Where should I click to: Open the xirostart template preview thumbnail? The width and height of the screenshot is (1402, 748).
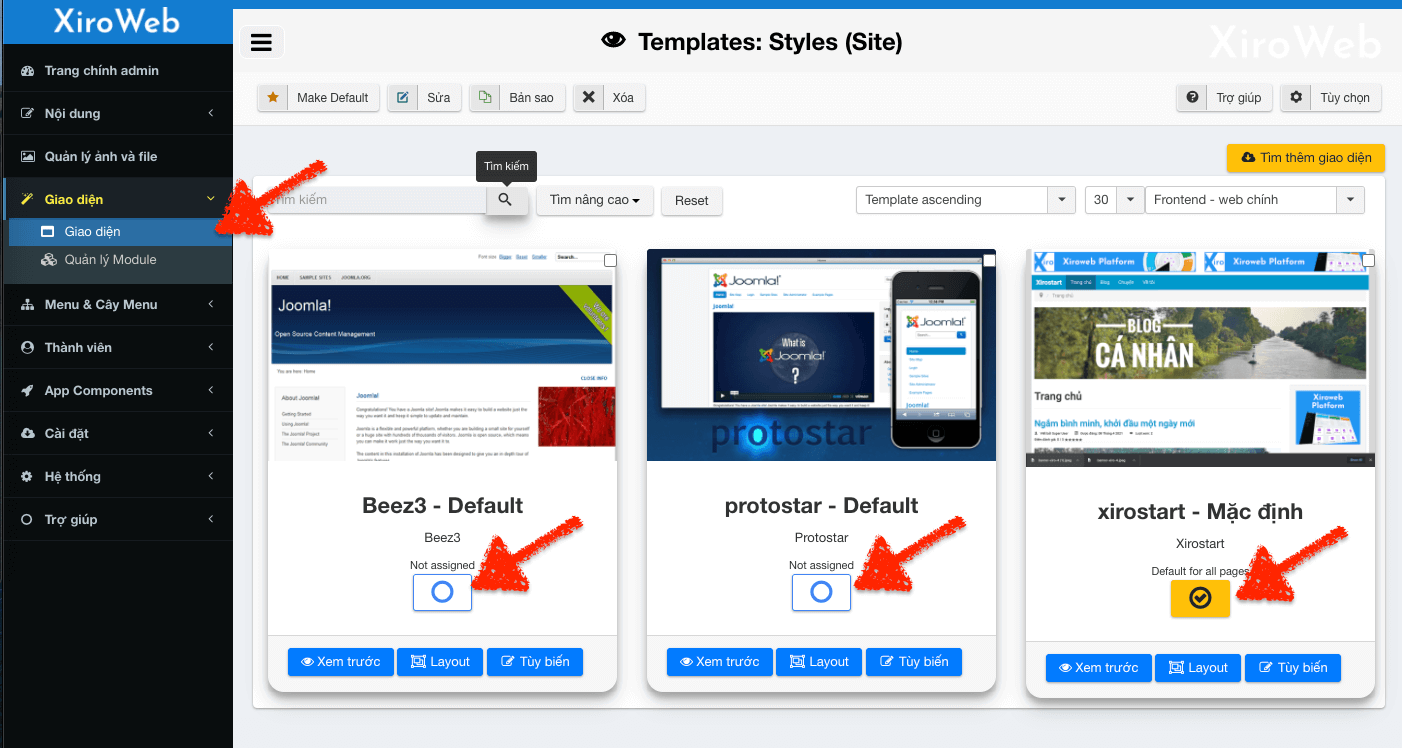click(1200, 358)
